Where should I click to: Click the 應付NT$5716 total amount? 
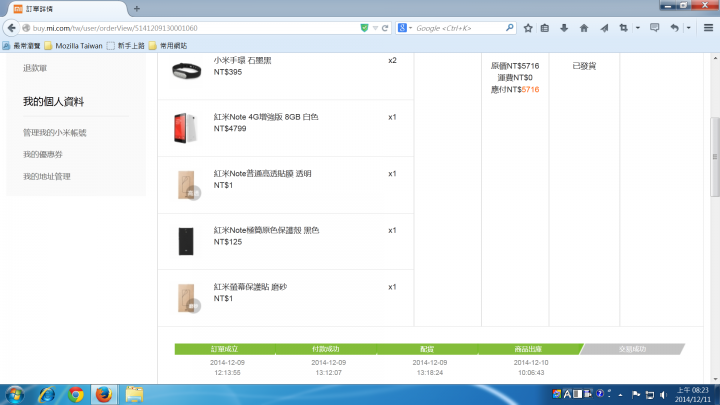pos(515,90)
